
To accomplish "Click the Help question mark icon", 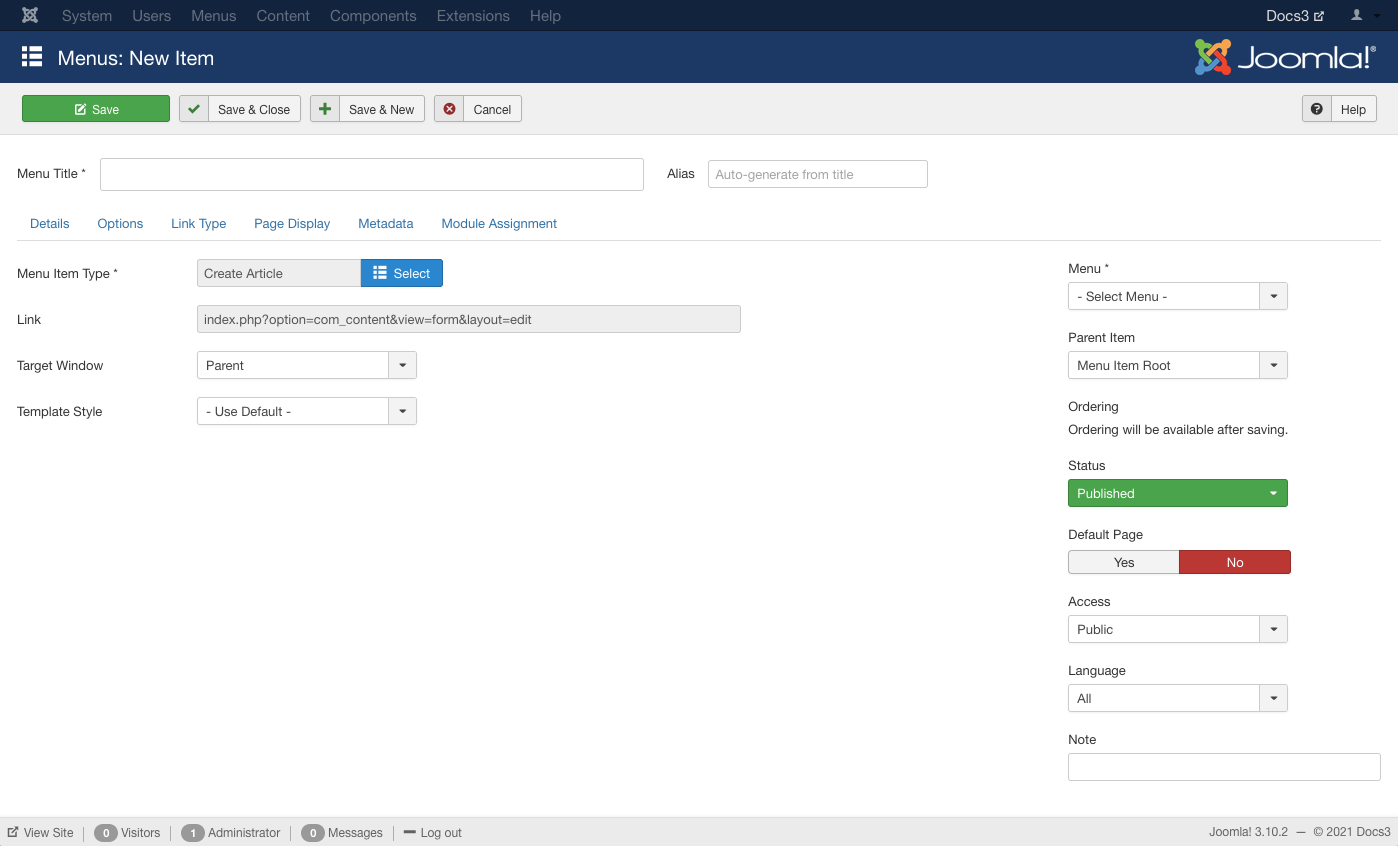I will [x=1316, y=109].
